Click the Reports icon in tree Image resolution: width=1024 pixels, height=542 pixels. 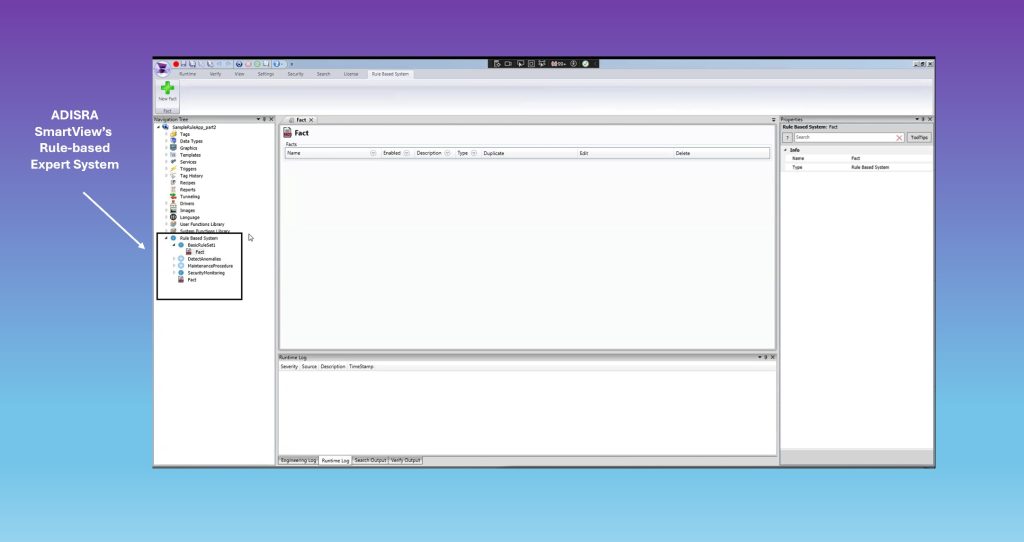pyautogui.click(x=174, y=189)
